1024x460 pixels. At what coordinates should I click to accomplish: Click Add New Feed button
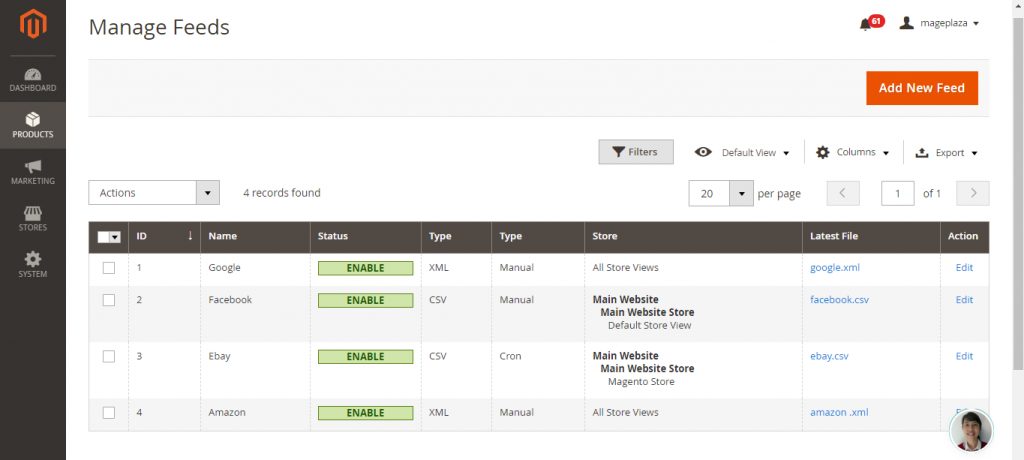[x=921, y=88]
